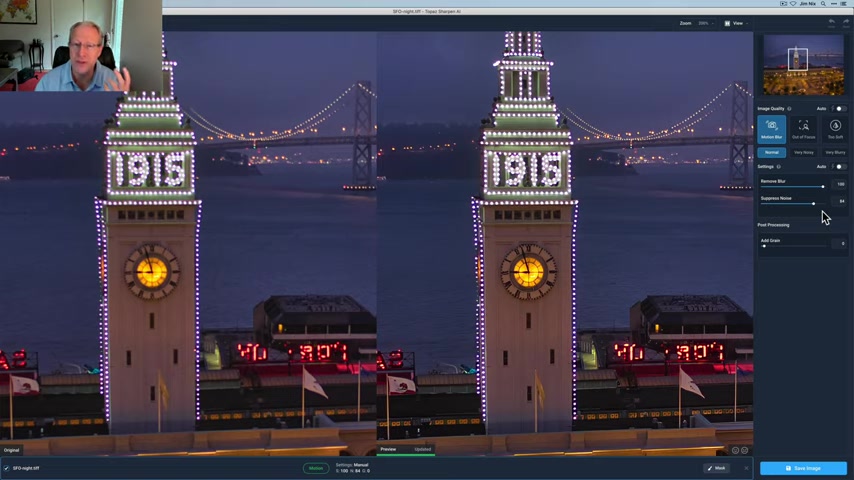
Task: Select the Out of Focus model icon
Action: point(803,128)
